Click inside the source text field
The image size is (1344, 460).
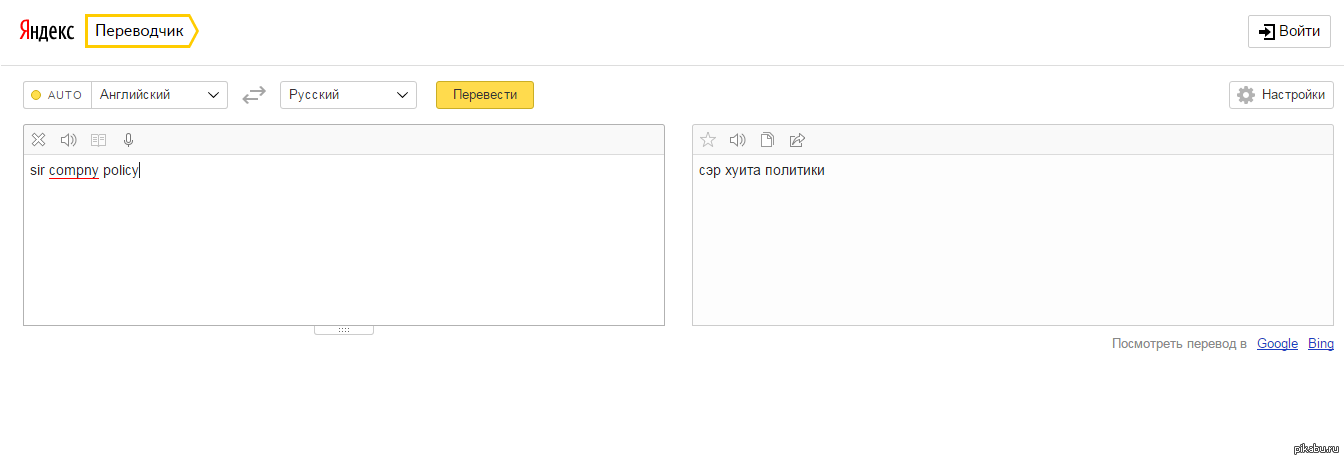[344, 240]
